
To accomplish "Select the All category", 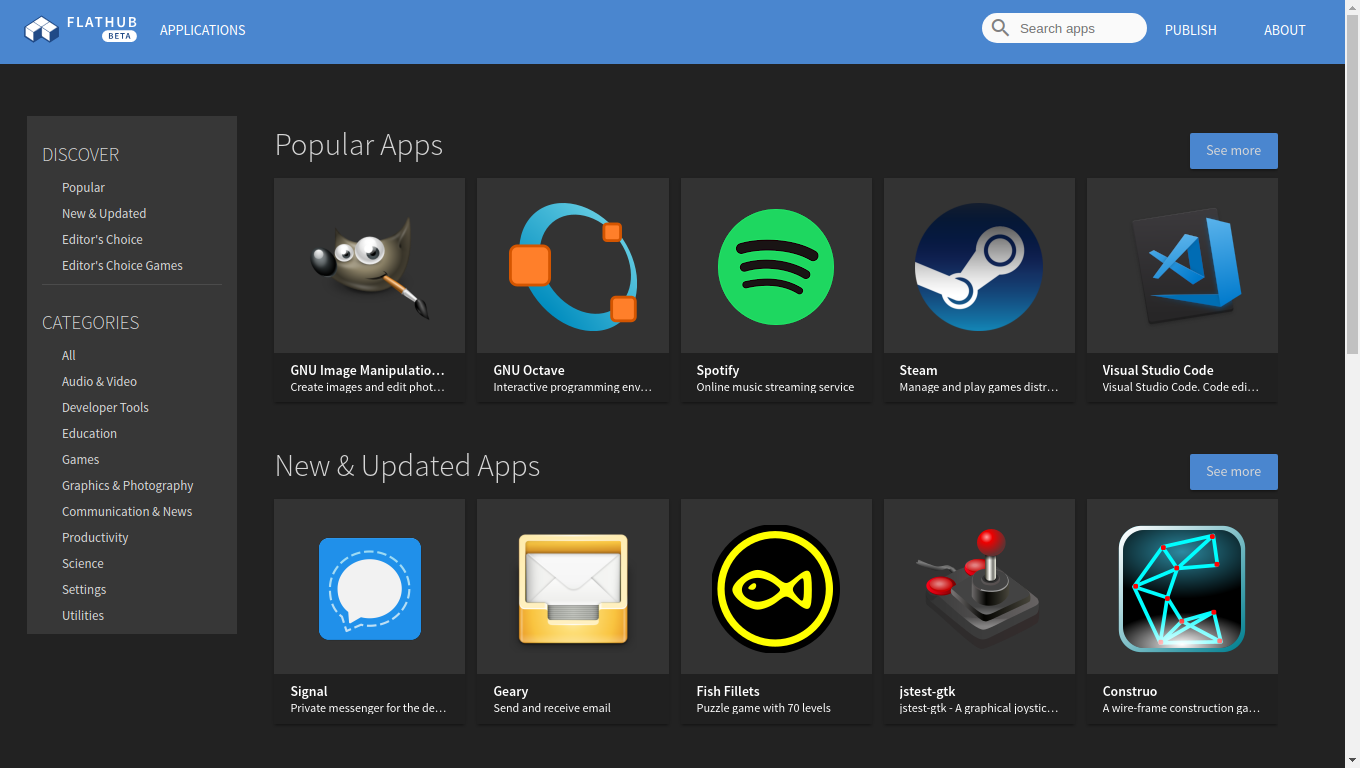I will pos(69,355).
